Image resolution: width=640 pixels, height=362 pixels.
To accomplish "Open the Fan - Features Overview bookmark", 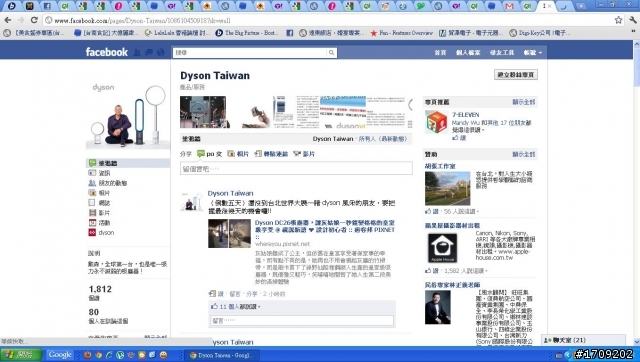I will click(401, 33).
